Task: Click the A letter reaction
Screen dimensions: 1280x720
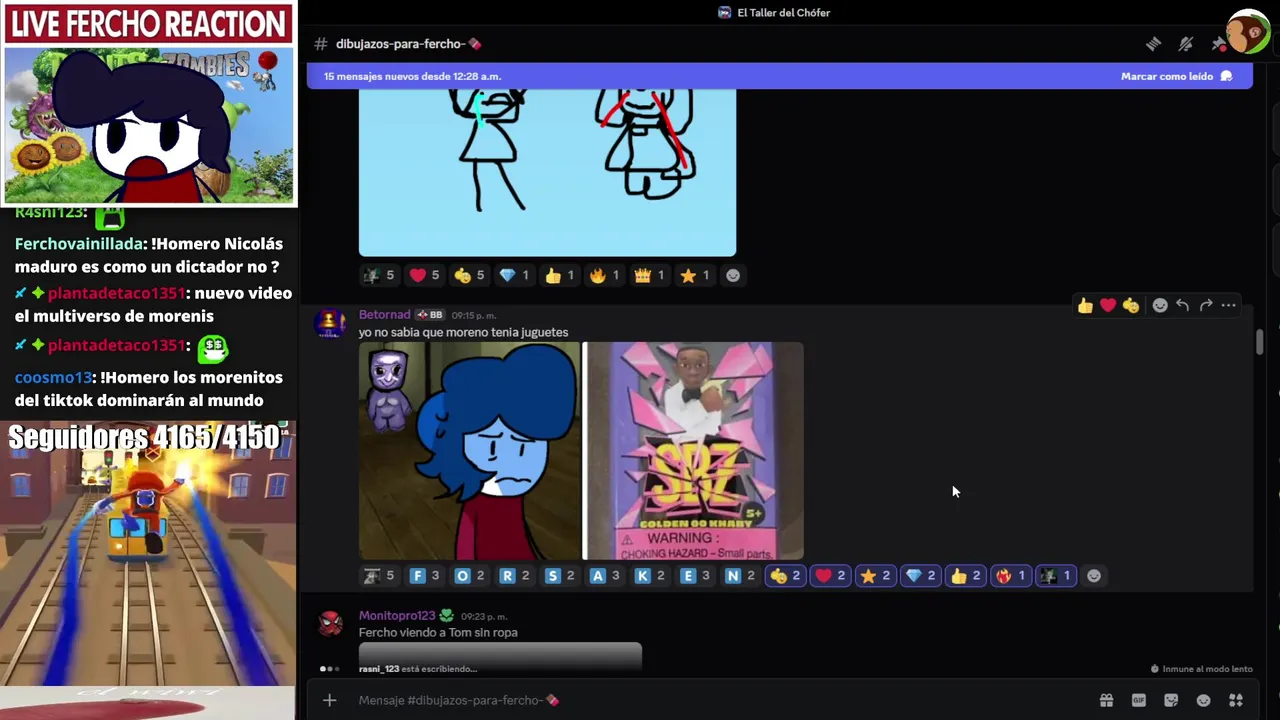Action: pyautogui.click(x=604, y=576)
